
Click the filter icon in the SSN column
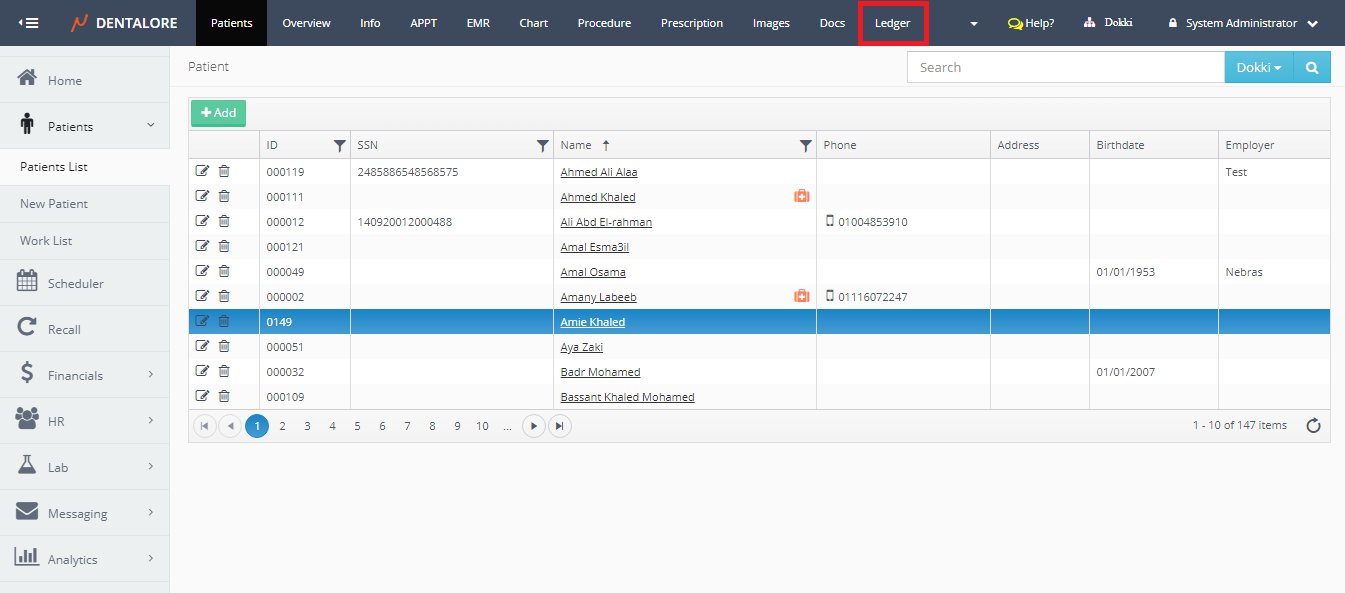542,145
